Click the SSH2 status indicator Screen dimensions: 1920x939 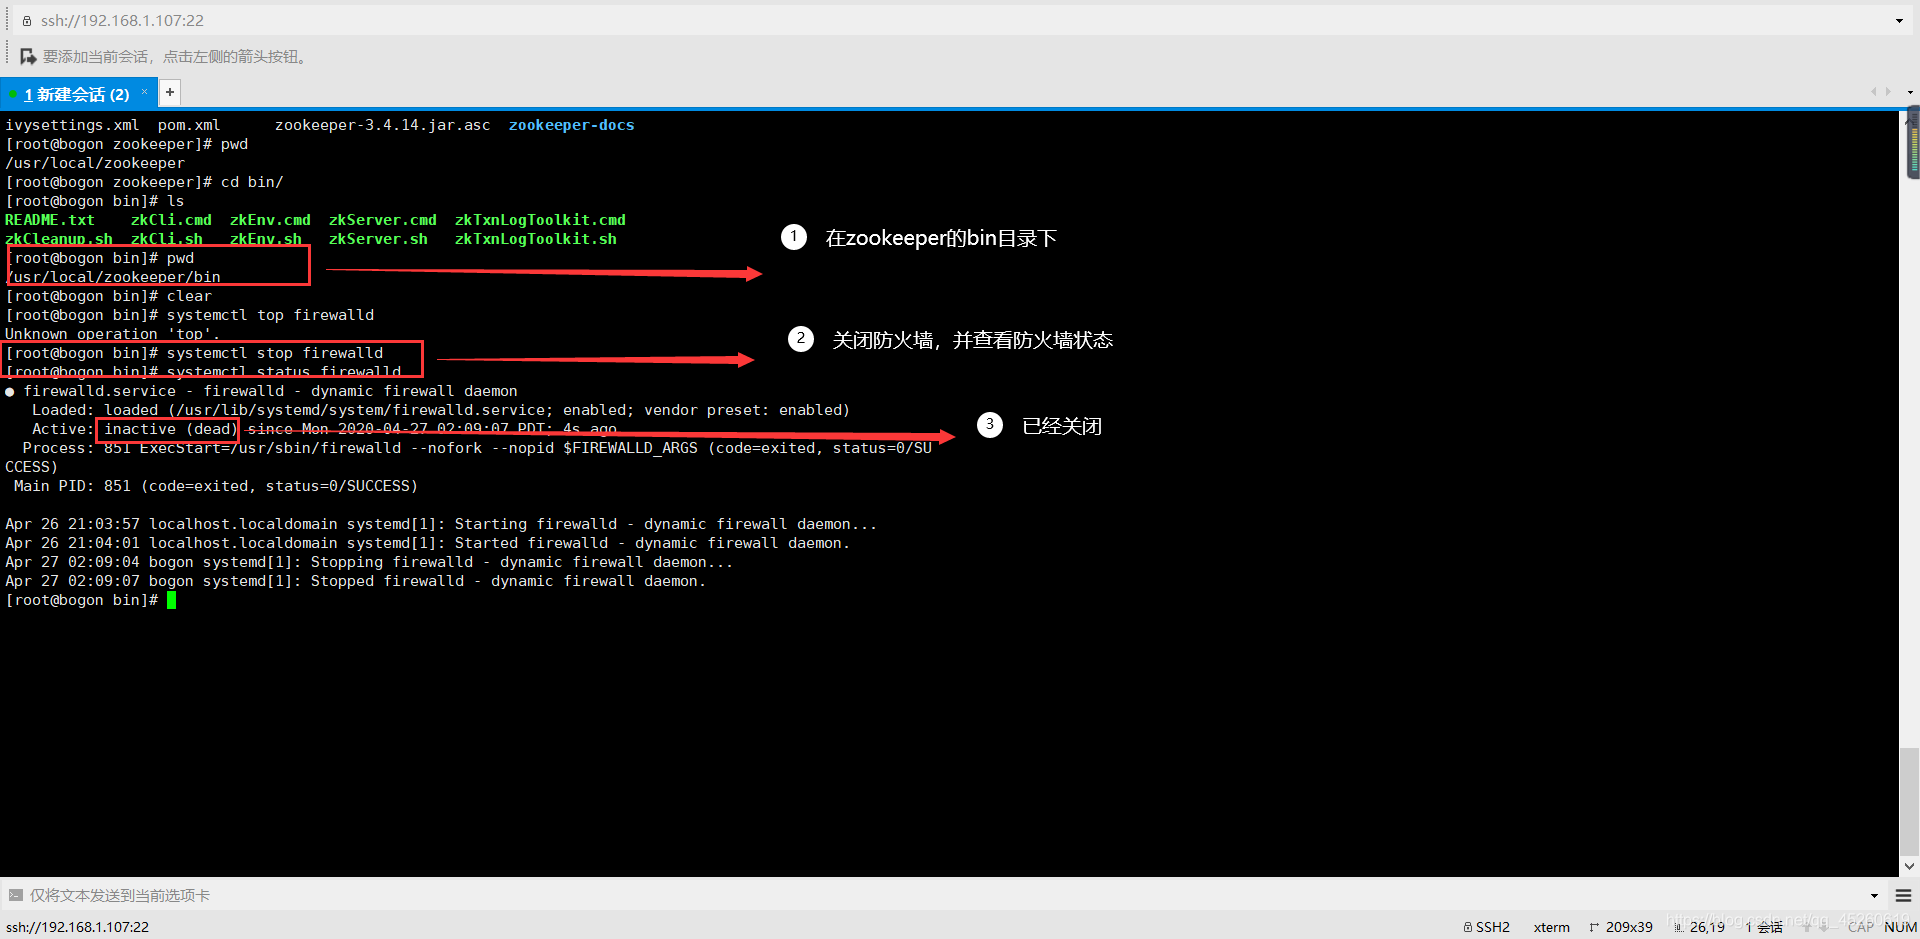tap(1487, 927)
